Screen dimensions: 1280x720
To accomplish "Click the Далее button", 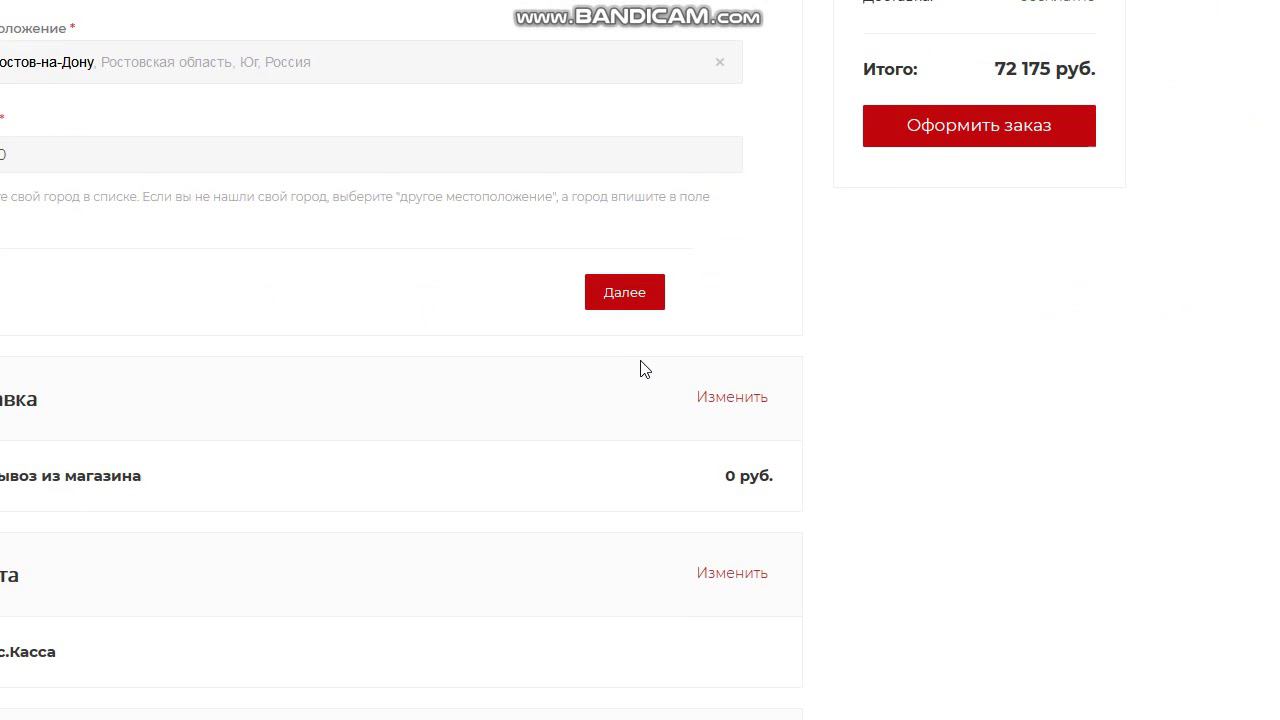I will point(625,292).
